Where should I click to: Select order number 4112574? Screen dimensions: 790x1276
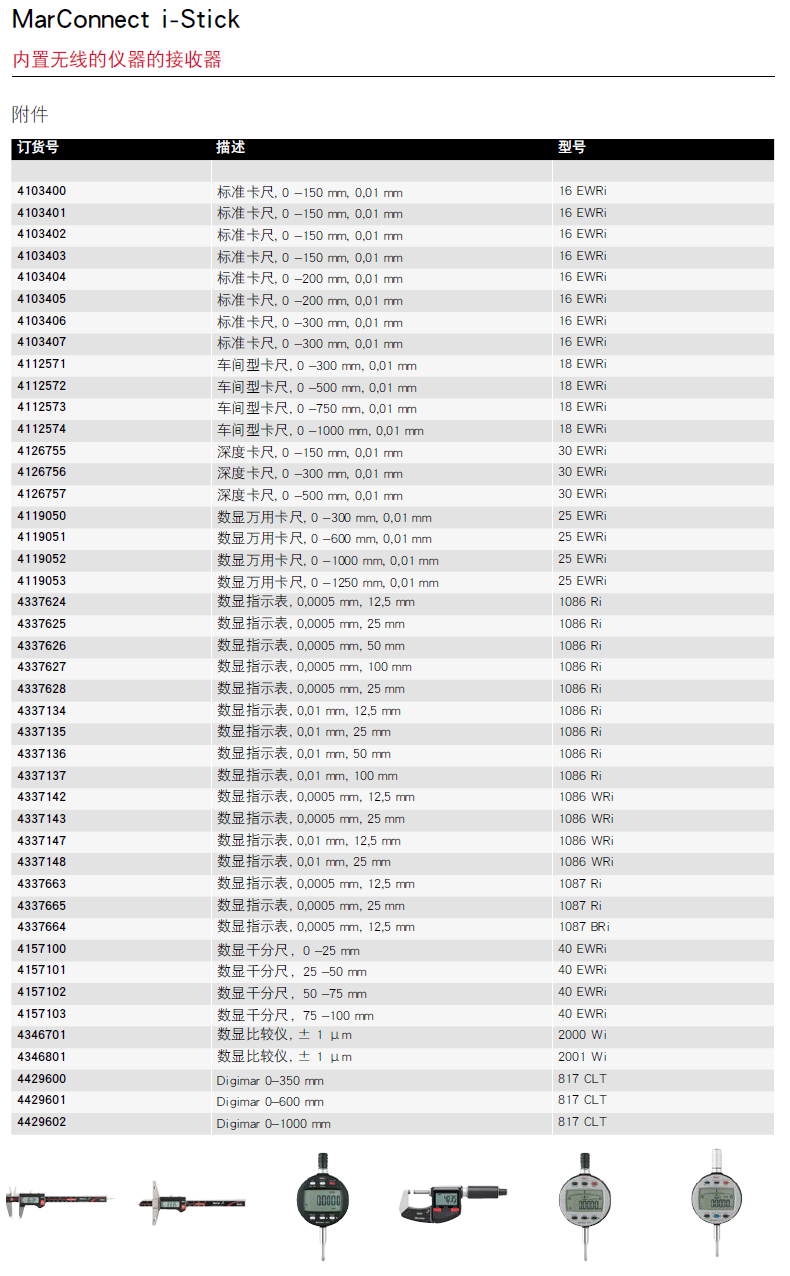coord(42,429)
